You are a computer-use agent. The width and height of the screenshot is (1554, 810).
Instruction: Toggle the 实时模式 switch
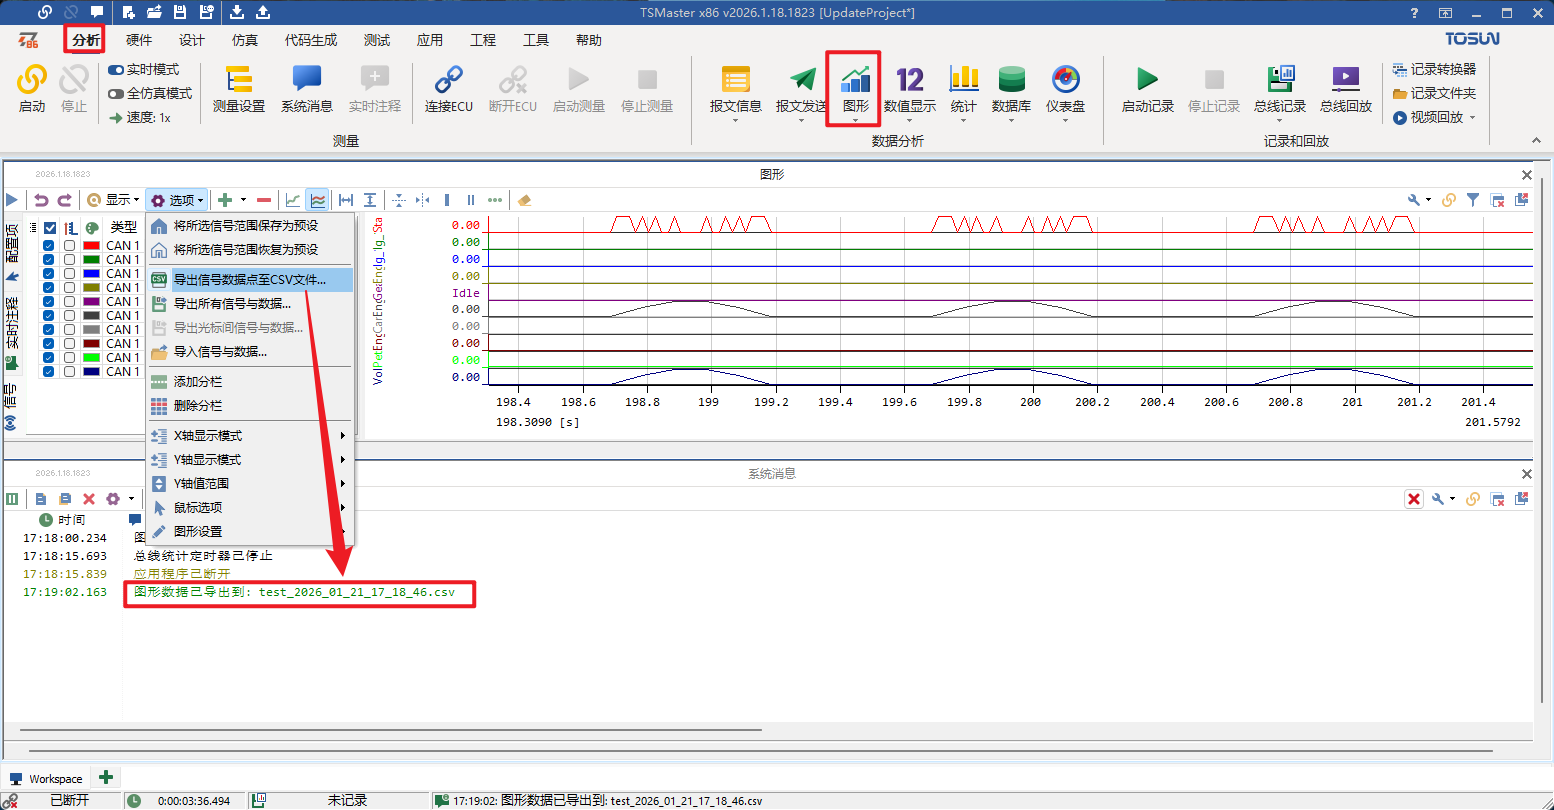point(116,70)
